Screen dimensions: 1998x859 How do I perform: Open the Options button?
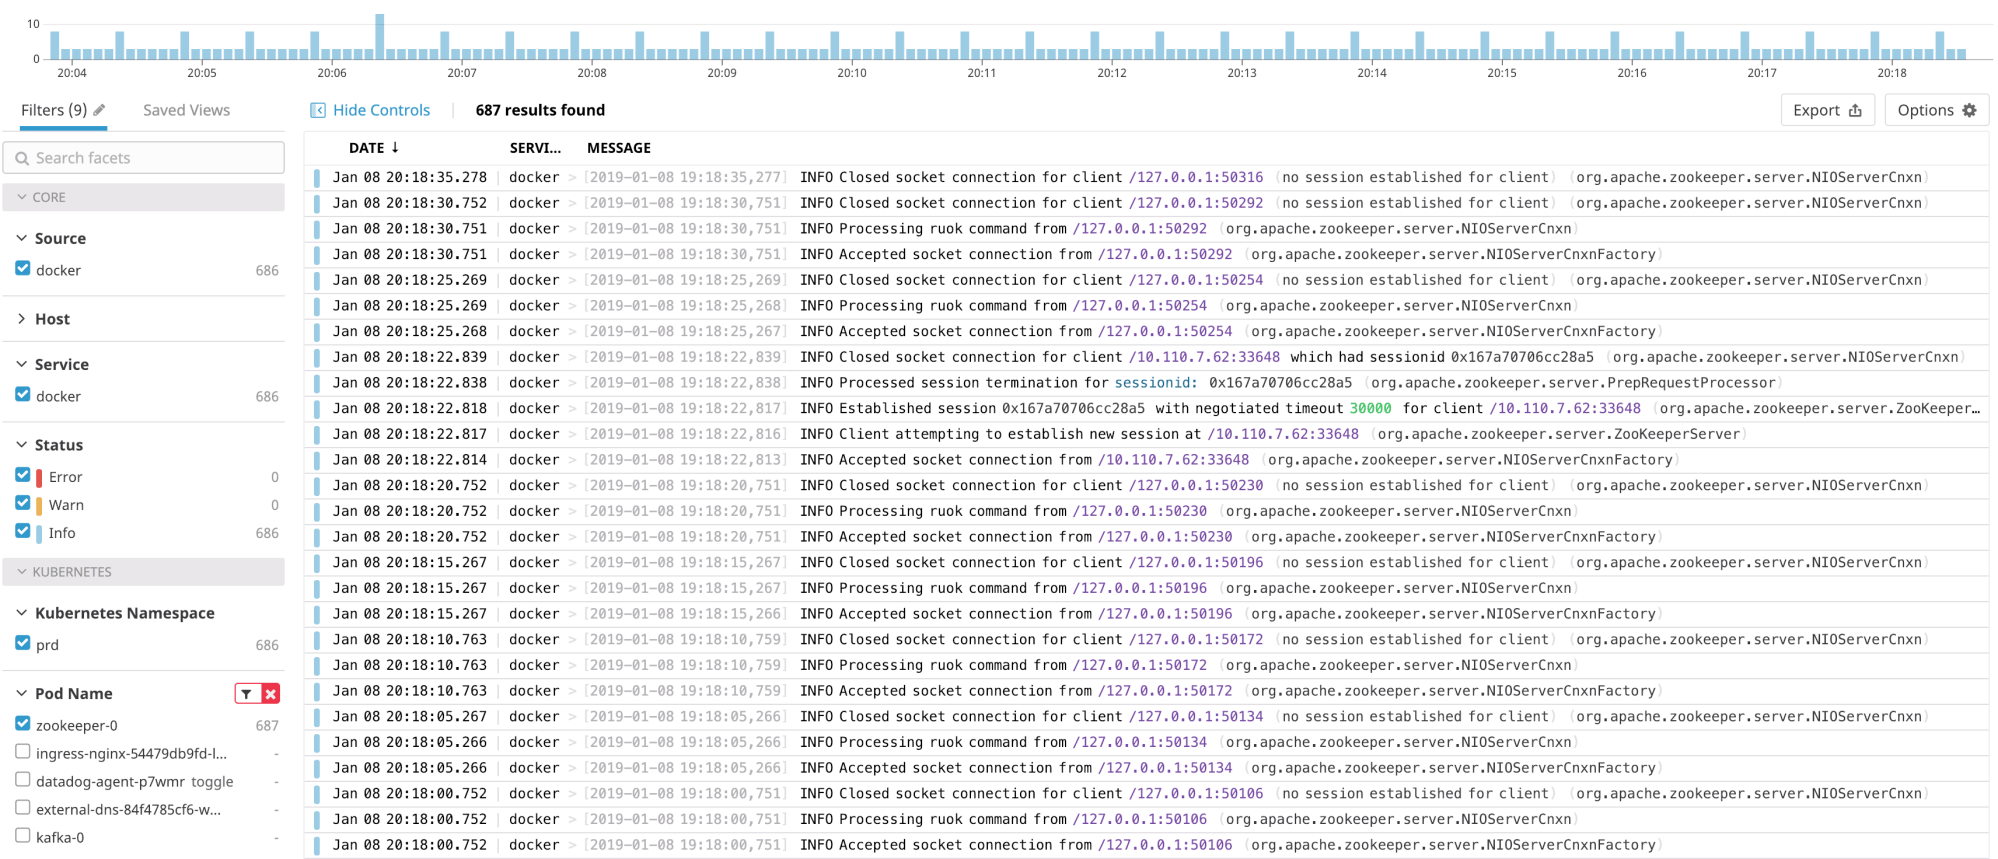click(1936, 110)
